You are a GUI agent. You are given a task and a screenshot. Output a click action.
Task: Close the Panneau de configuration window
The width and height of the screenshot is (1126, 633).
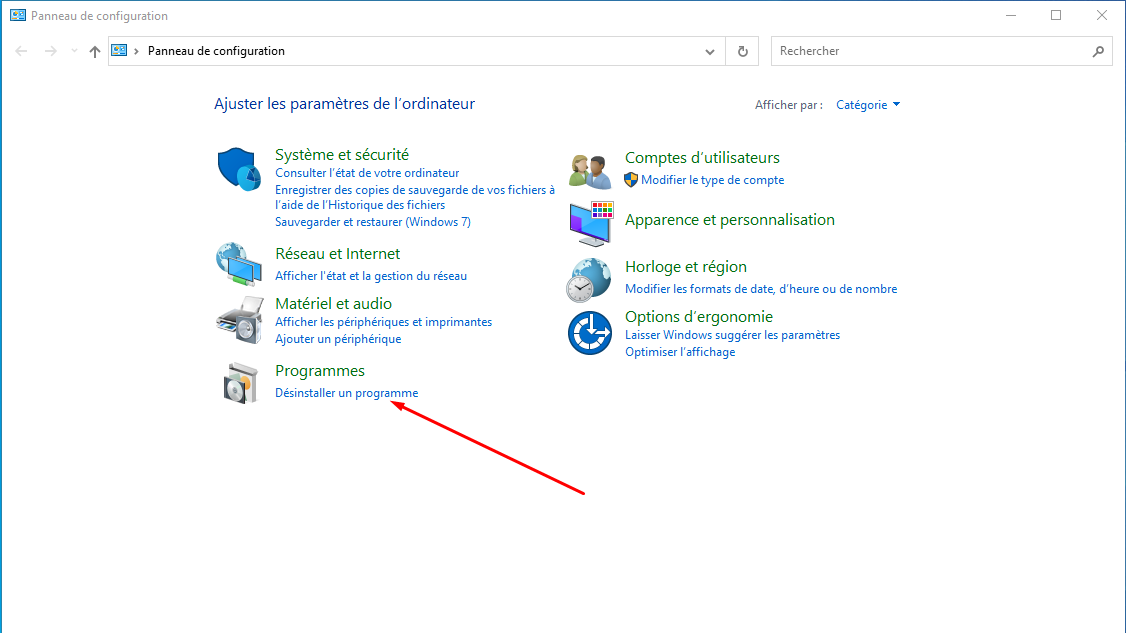1102,15
